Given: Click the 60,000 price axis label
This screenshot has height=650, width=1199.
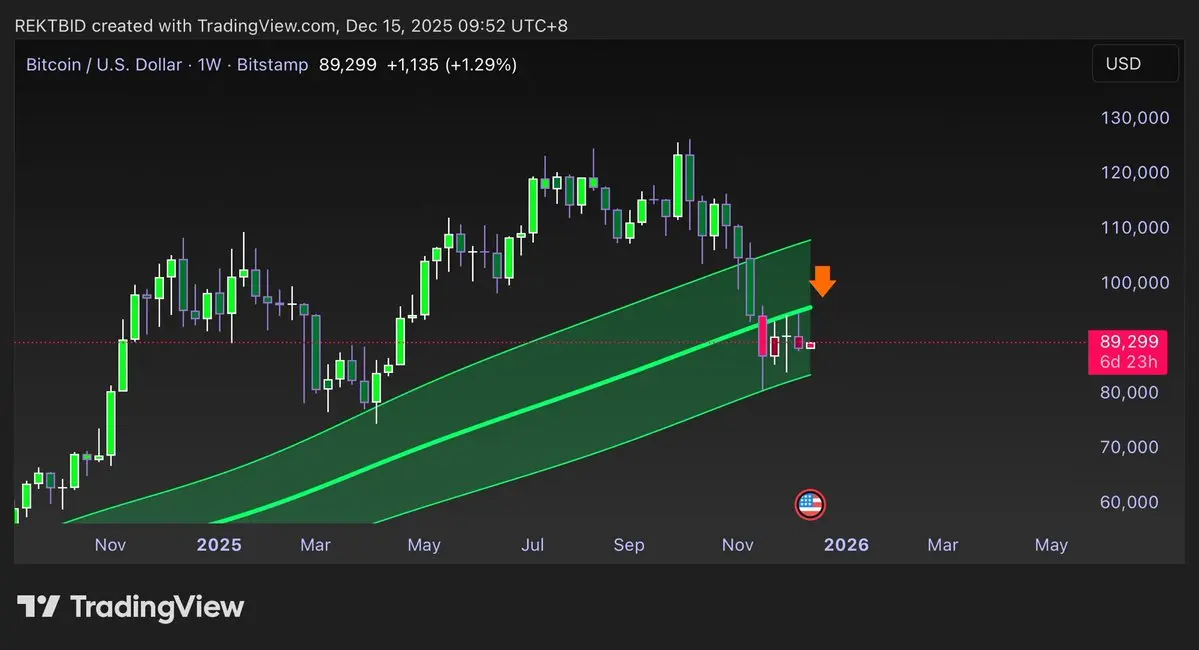Looking at the screenshot, I should click(1129, 502).
